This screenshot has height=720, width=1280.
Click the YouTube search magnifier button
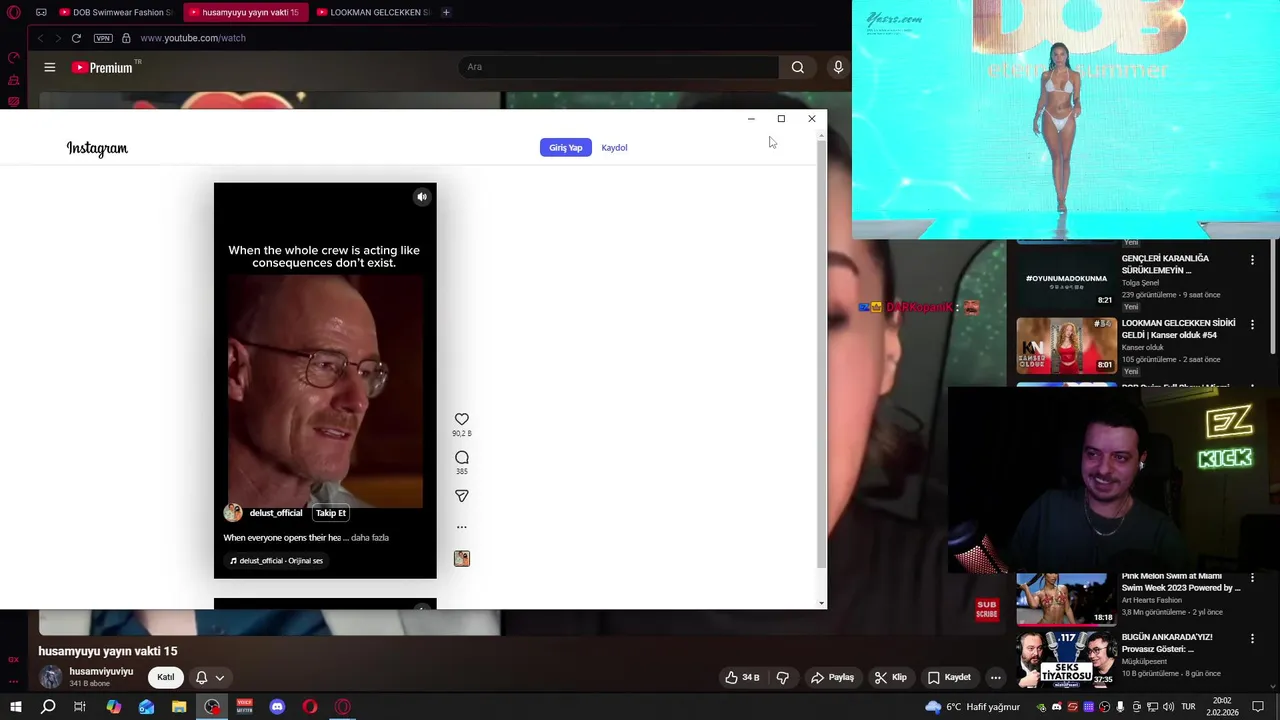coord(797,67)
